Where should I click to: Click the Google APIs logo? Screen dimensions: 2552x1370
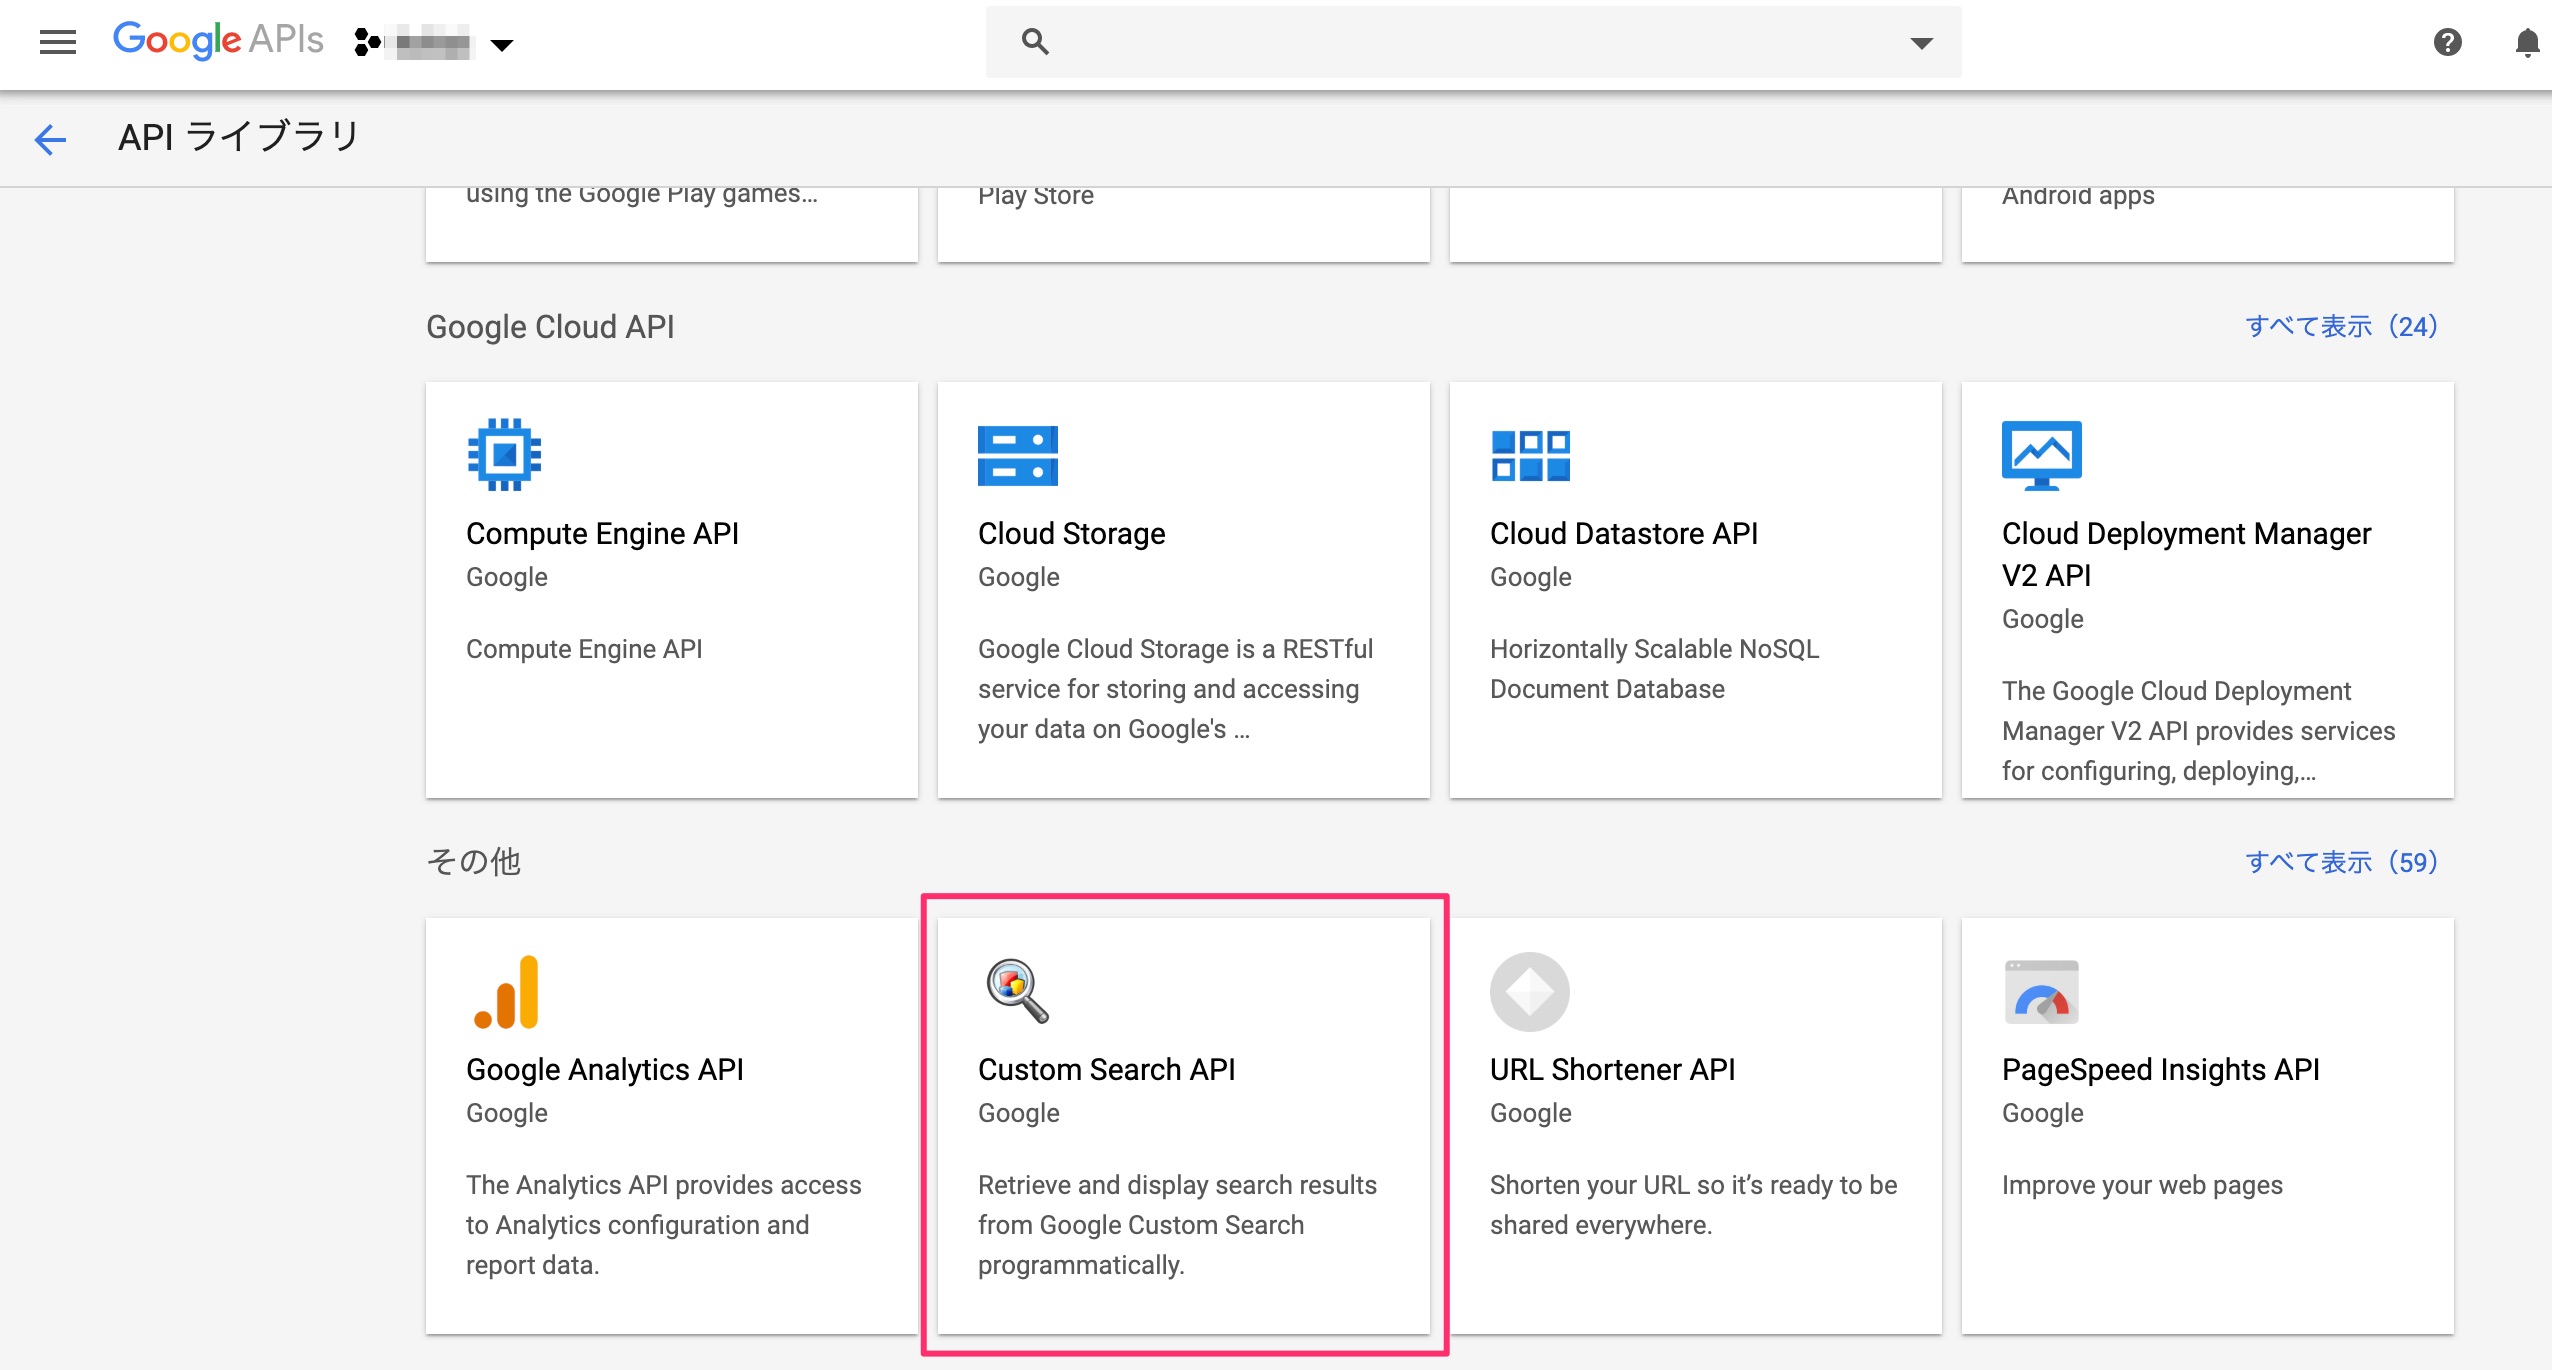(x=217, y=39)
